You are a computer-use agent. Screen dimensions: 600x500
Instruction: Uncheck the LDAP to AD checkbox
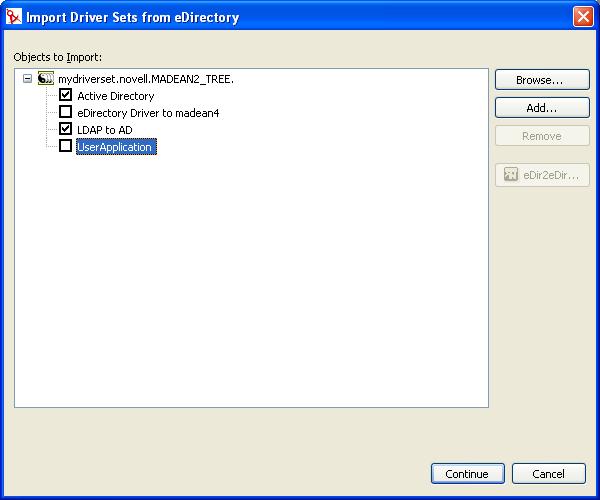pyautogui.click(x=65, y=129)
